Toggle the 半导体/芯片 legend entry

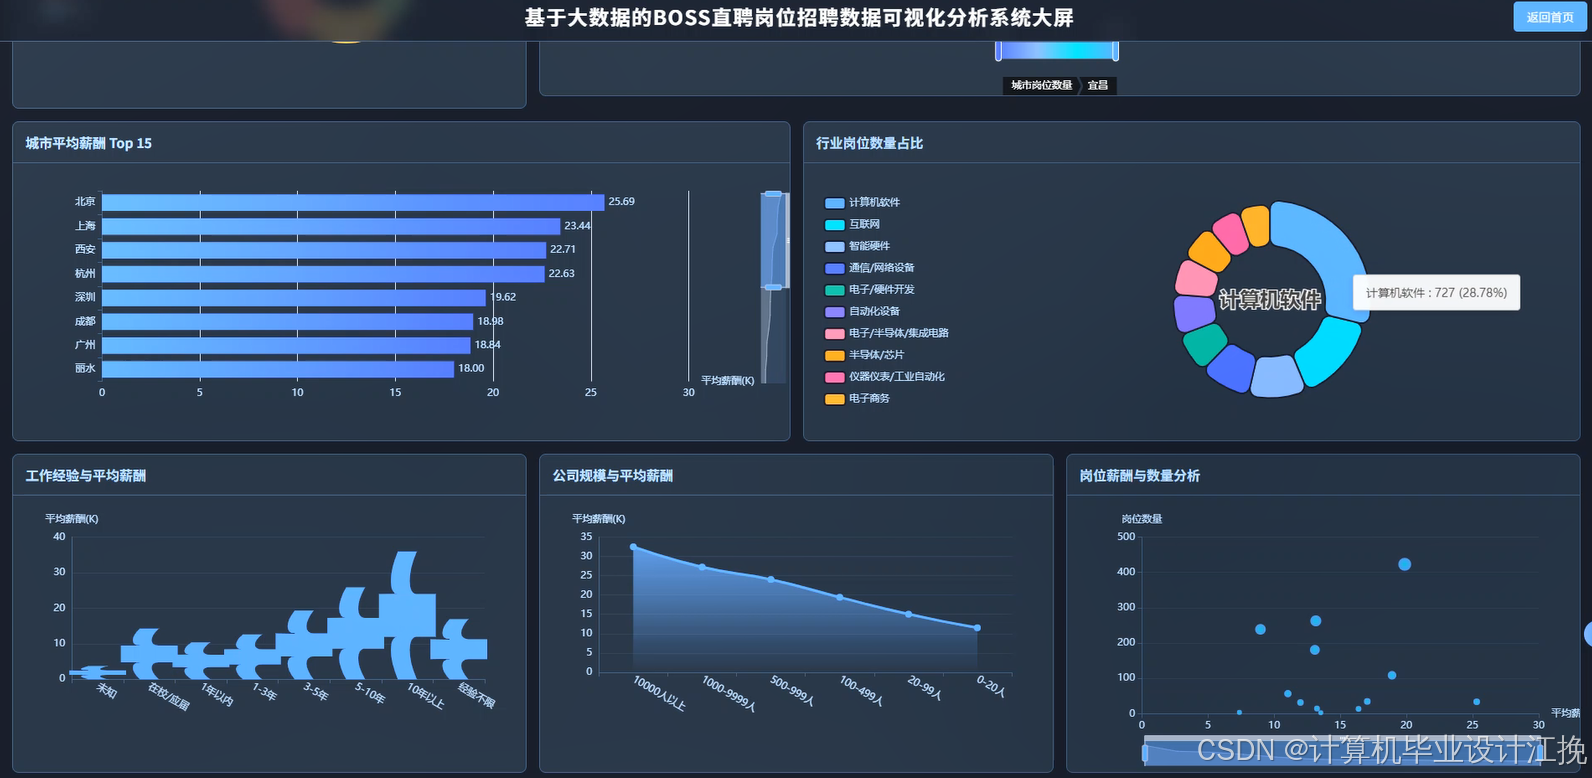click(x=864, y=355)
